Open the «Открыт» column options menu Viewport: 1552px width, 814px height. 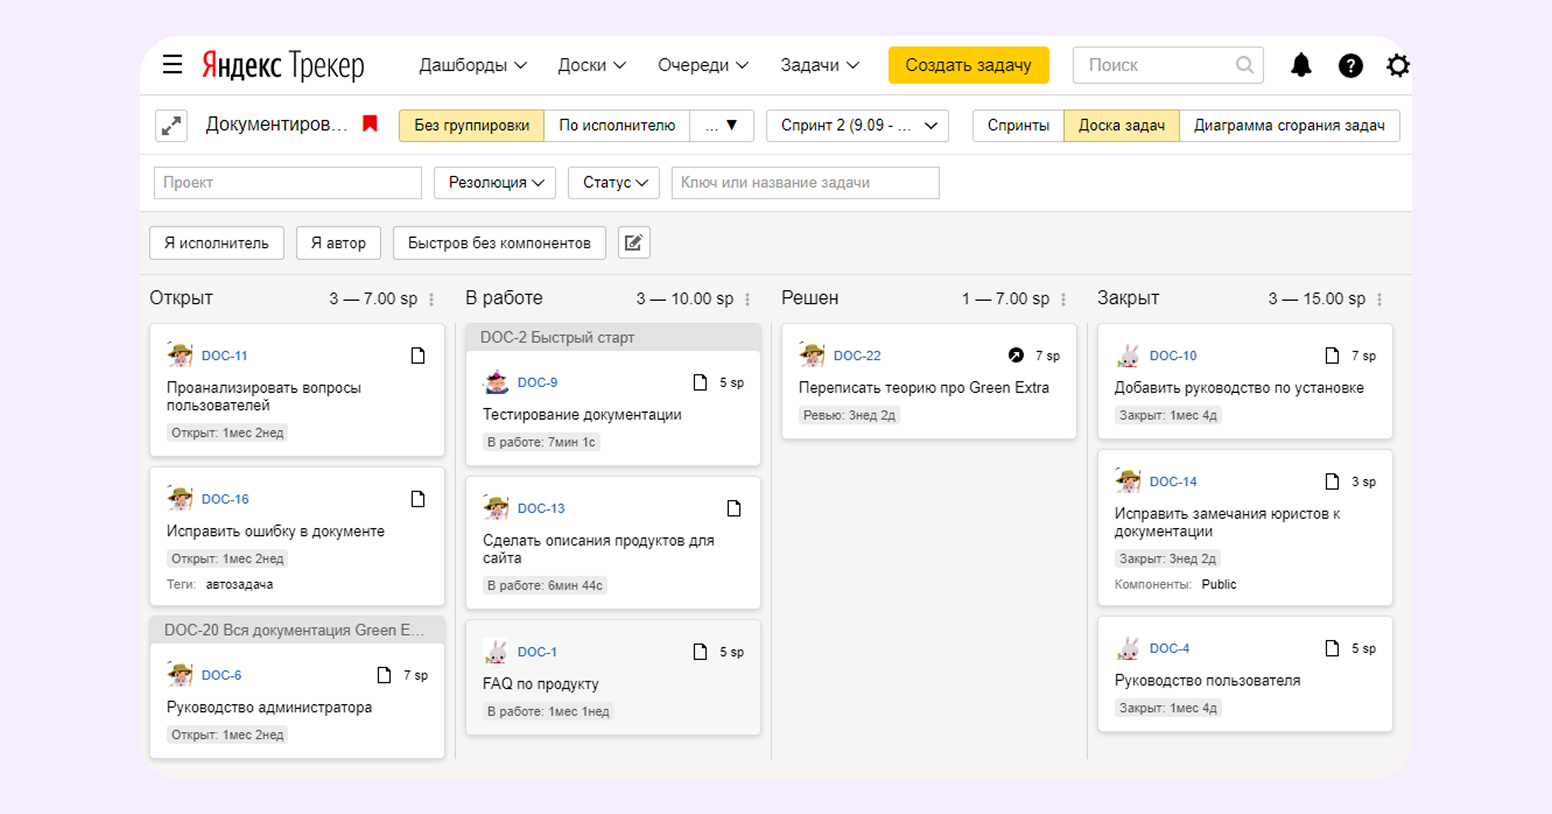[x=432, y=299]
